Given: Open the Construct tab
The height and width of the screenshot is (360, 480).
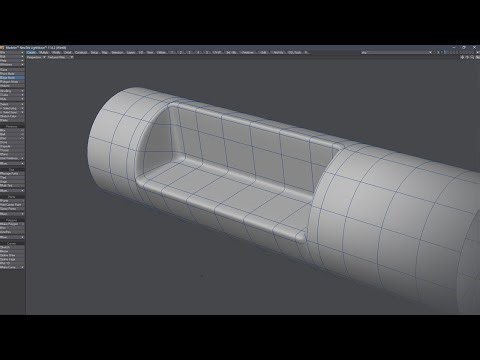Looking at the screenshot, I should click(81, 52).
